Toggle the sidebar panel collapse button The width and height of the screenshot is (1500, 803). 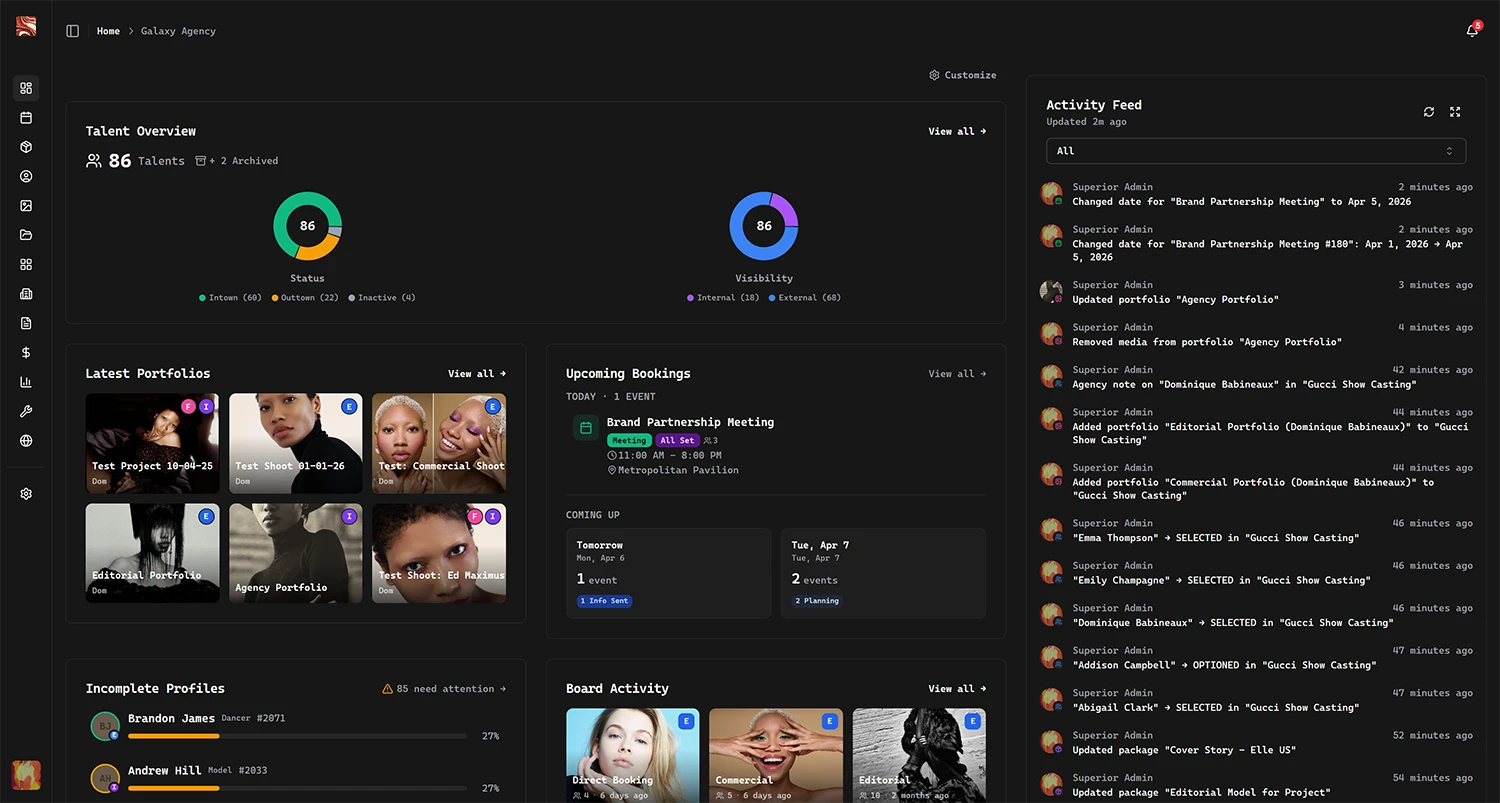coord(72,31)
